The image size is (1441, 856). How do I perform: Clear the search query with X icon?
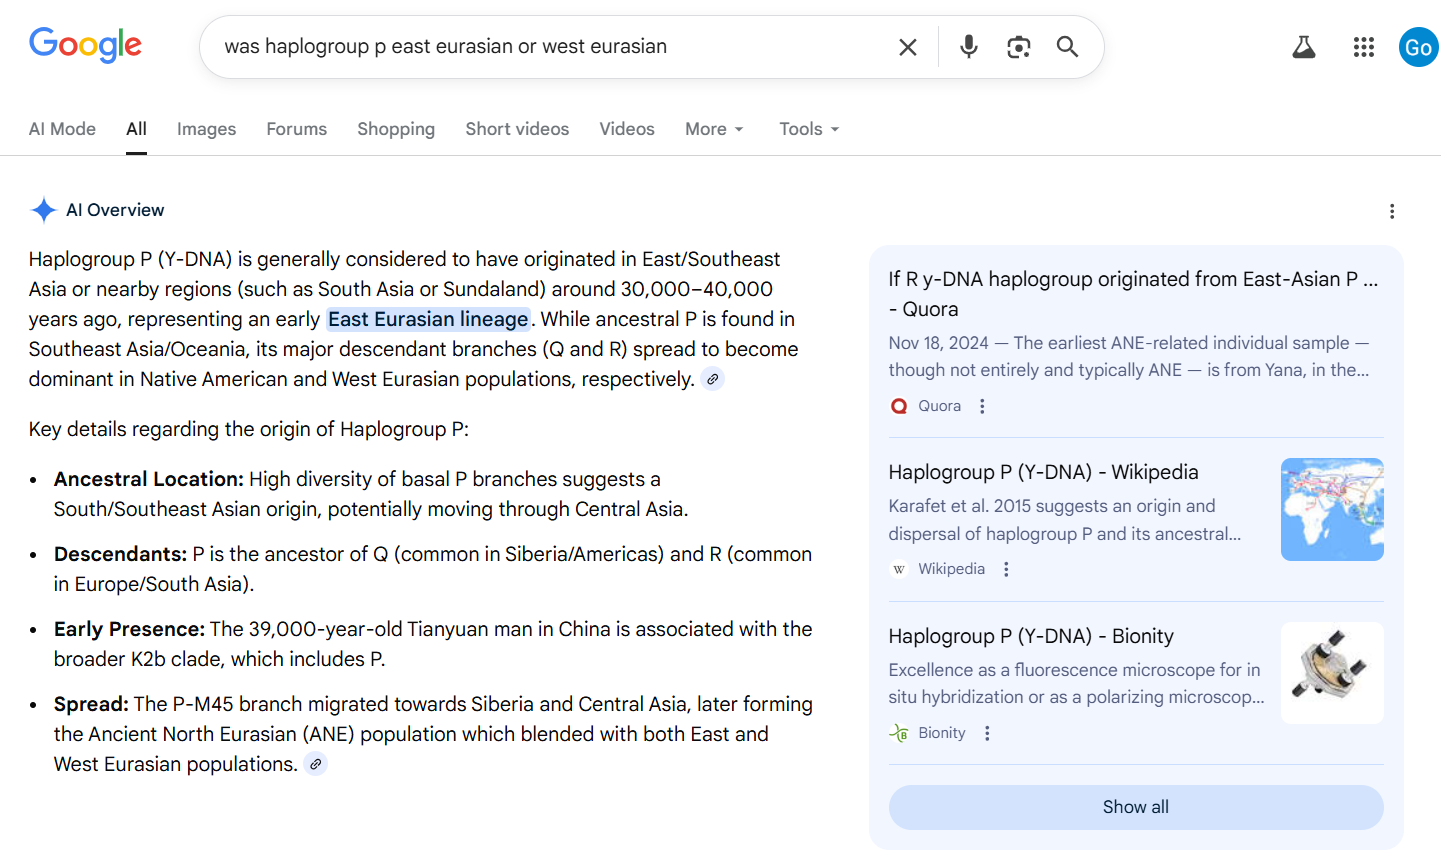tap(908, 47)
